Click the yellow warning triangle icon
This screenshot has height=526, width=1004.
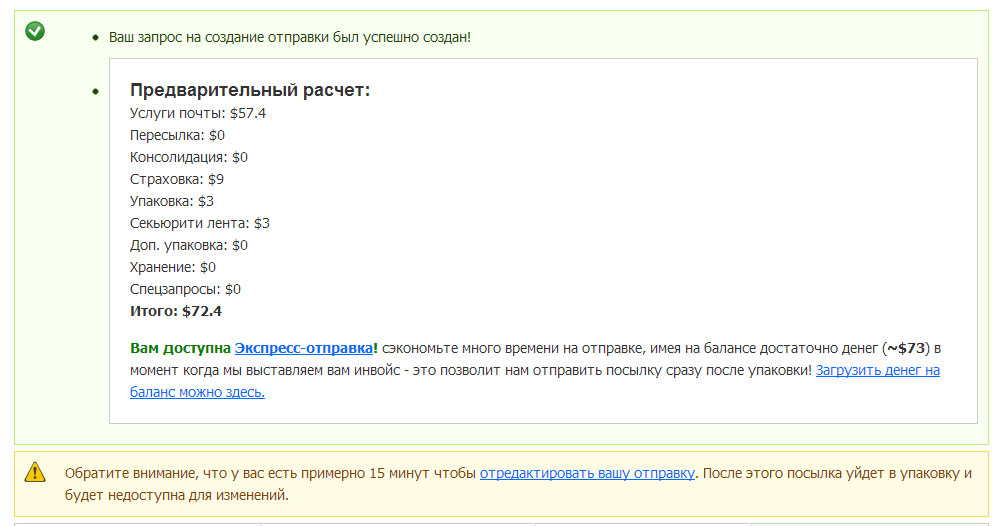click(35, 471)
